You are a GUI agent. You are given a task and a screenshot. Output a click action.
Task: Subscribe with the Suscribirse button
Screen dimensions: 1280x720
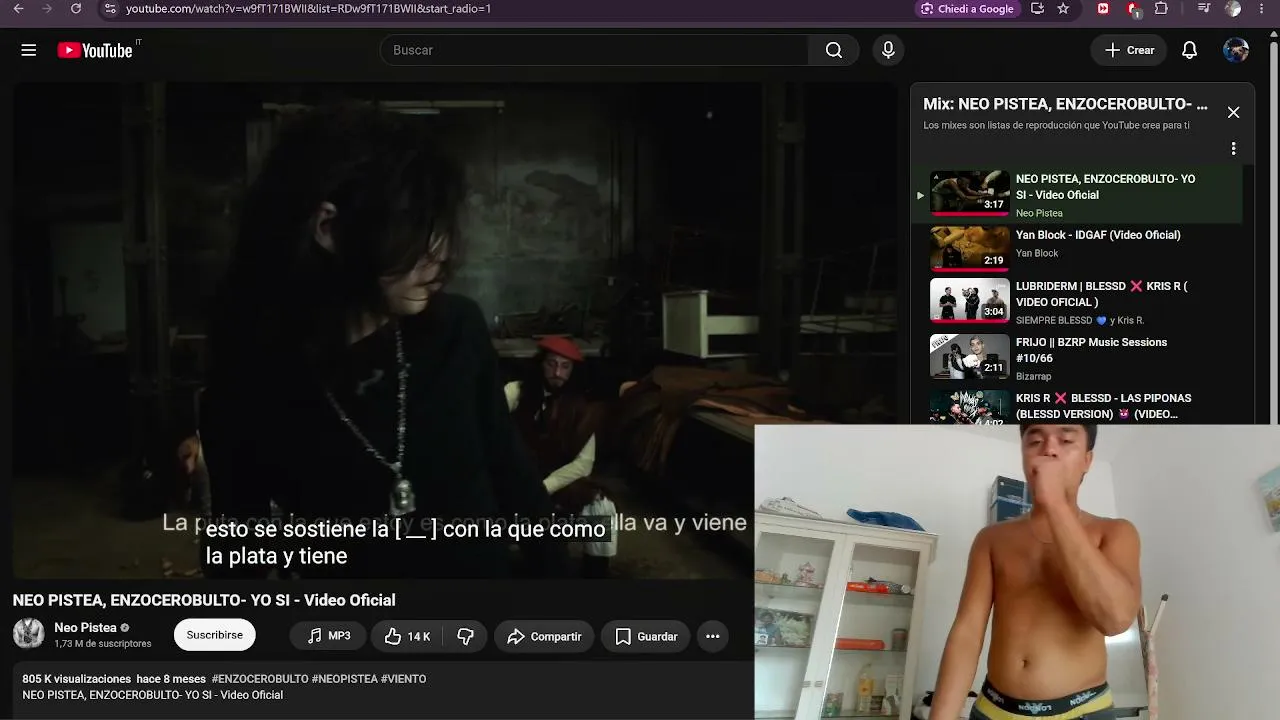coord(214,635)
